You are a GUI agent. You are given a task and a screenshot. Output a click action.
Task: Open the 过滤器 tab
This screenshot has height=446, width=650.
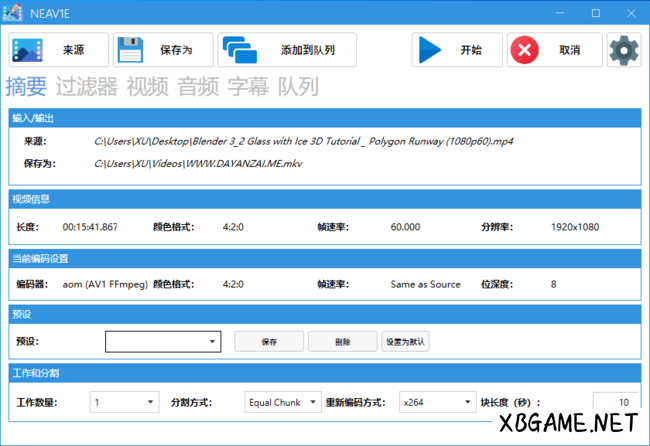click(x=86, y=86)
